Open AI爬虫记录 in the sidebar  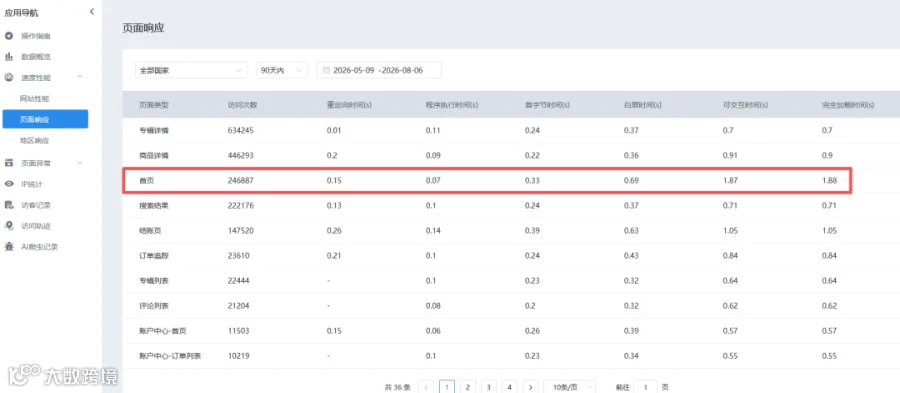point(40,247)
